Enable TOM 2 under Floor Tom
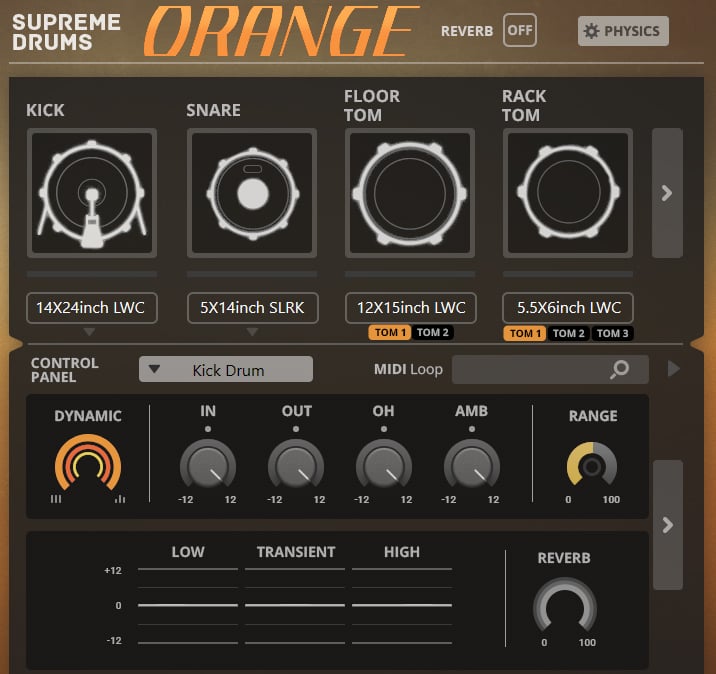This screenshot has height=674, width=716. 432,333
